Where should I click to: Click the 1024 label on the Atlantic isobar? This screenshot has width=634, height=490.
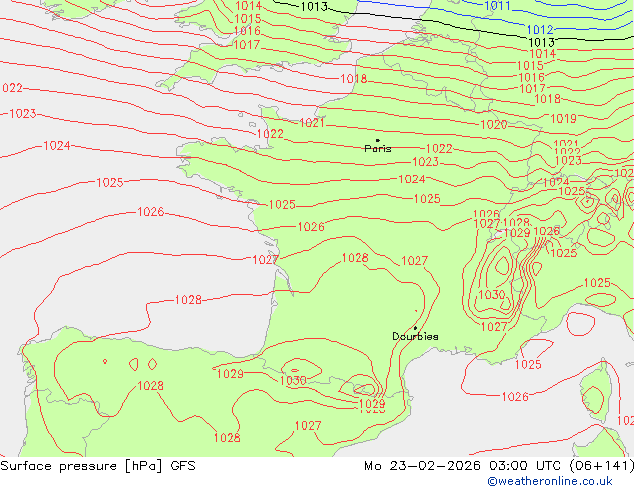pos(57,146)
